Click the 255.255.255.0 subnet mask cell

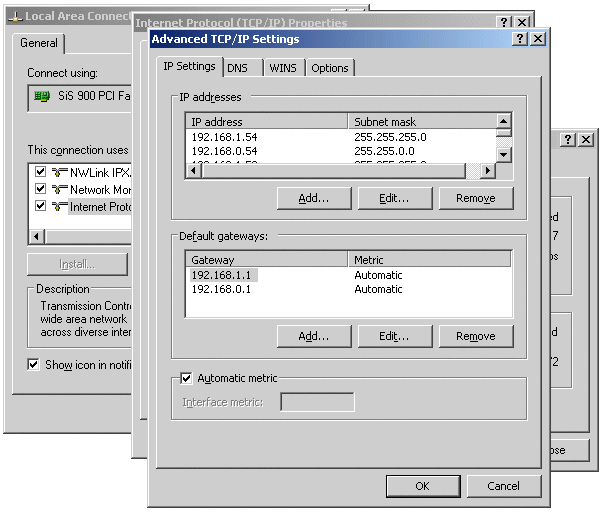(x=390, y=137)
